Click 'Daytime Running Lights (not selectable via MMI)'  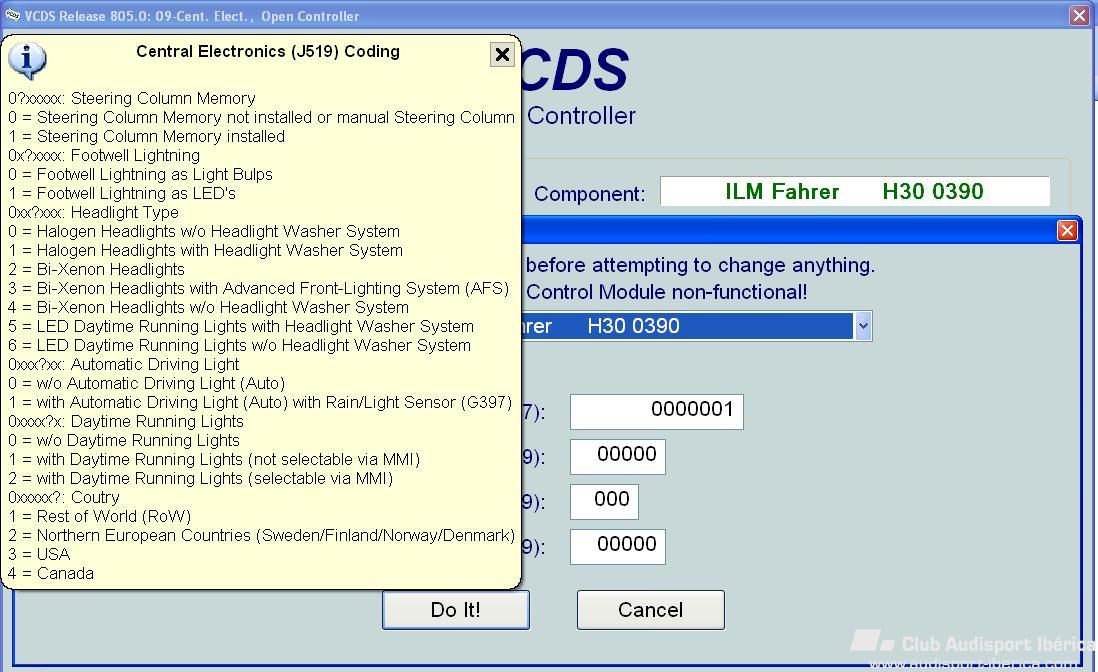tap(214, 458)
